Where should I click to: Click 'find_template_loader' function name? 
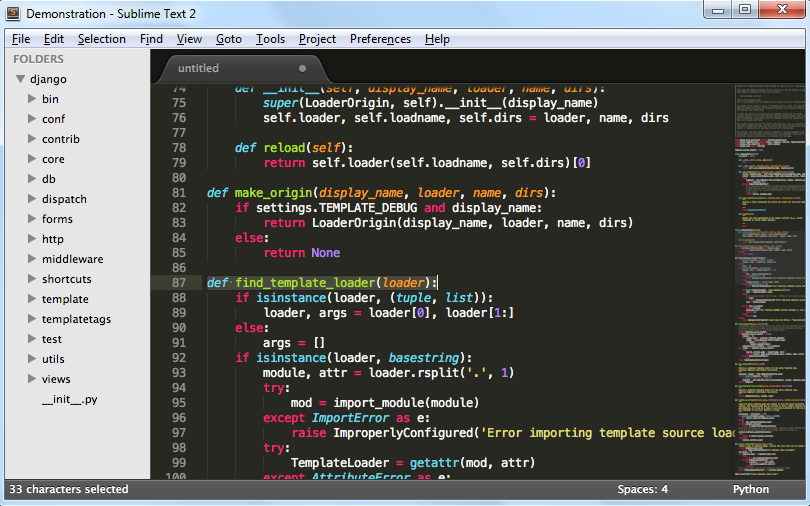(x=305, y=283)
